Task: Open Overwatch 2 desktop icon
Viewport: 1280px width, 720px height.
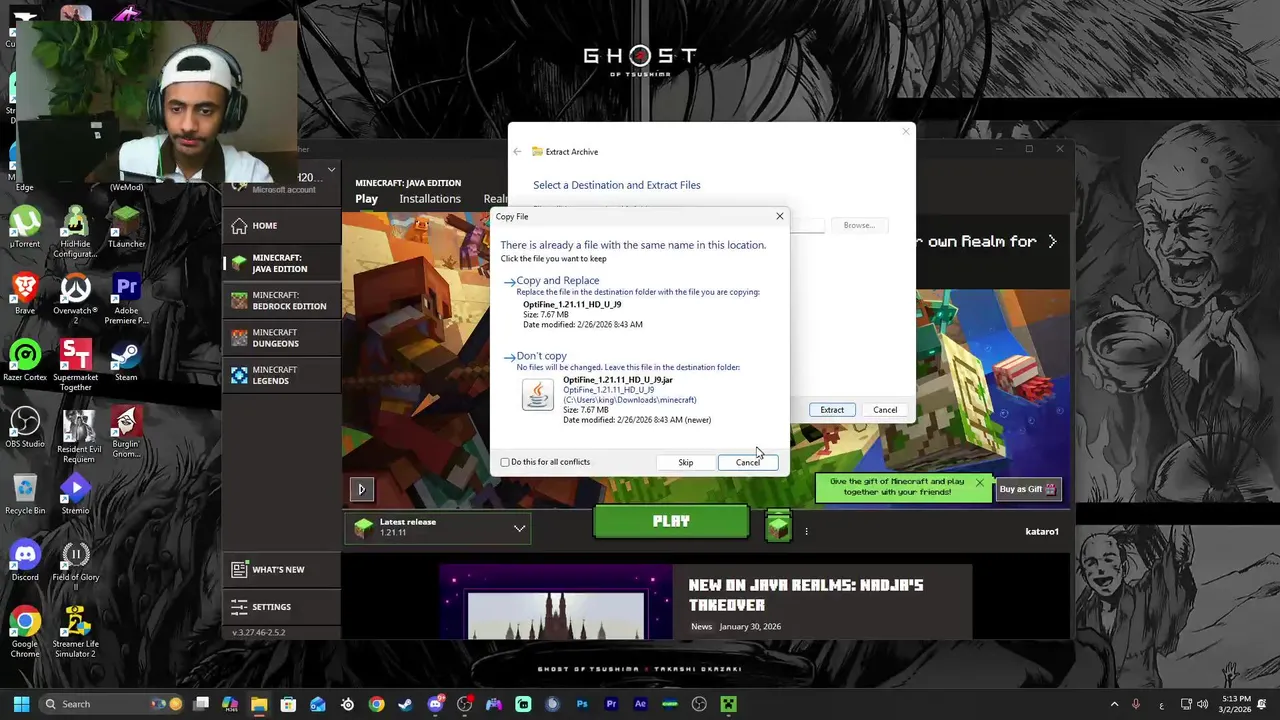Action: tap(75, 298)
